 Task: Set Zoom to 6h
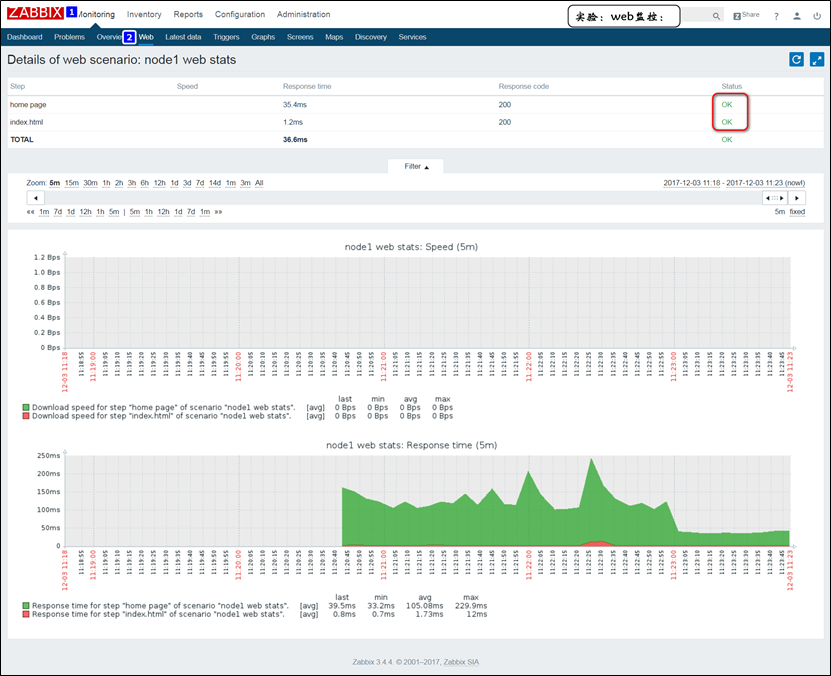click(145, 183)
